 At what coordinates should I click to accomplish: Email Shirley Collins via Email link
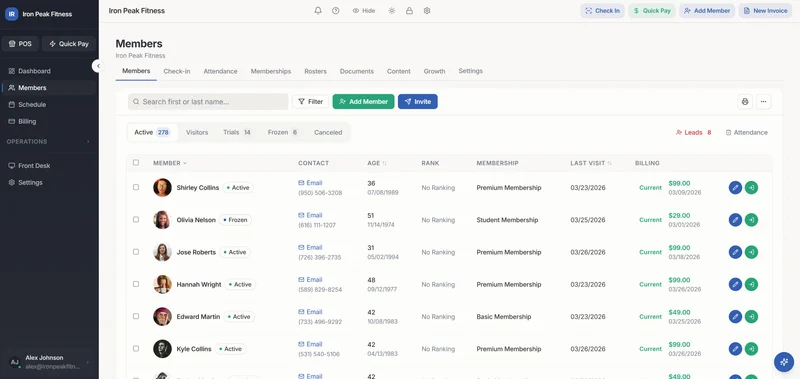tap(310, 183)
